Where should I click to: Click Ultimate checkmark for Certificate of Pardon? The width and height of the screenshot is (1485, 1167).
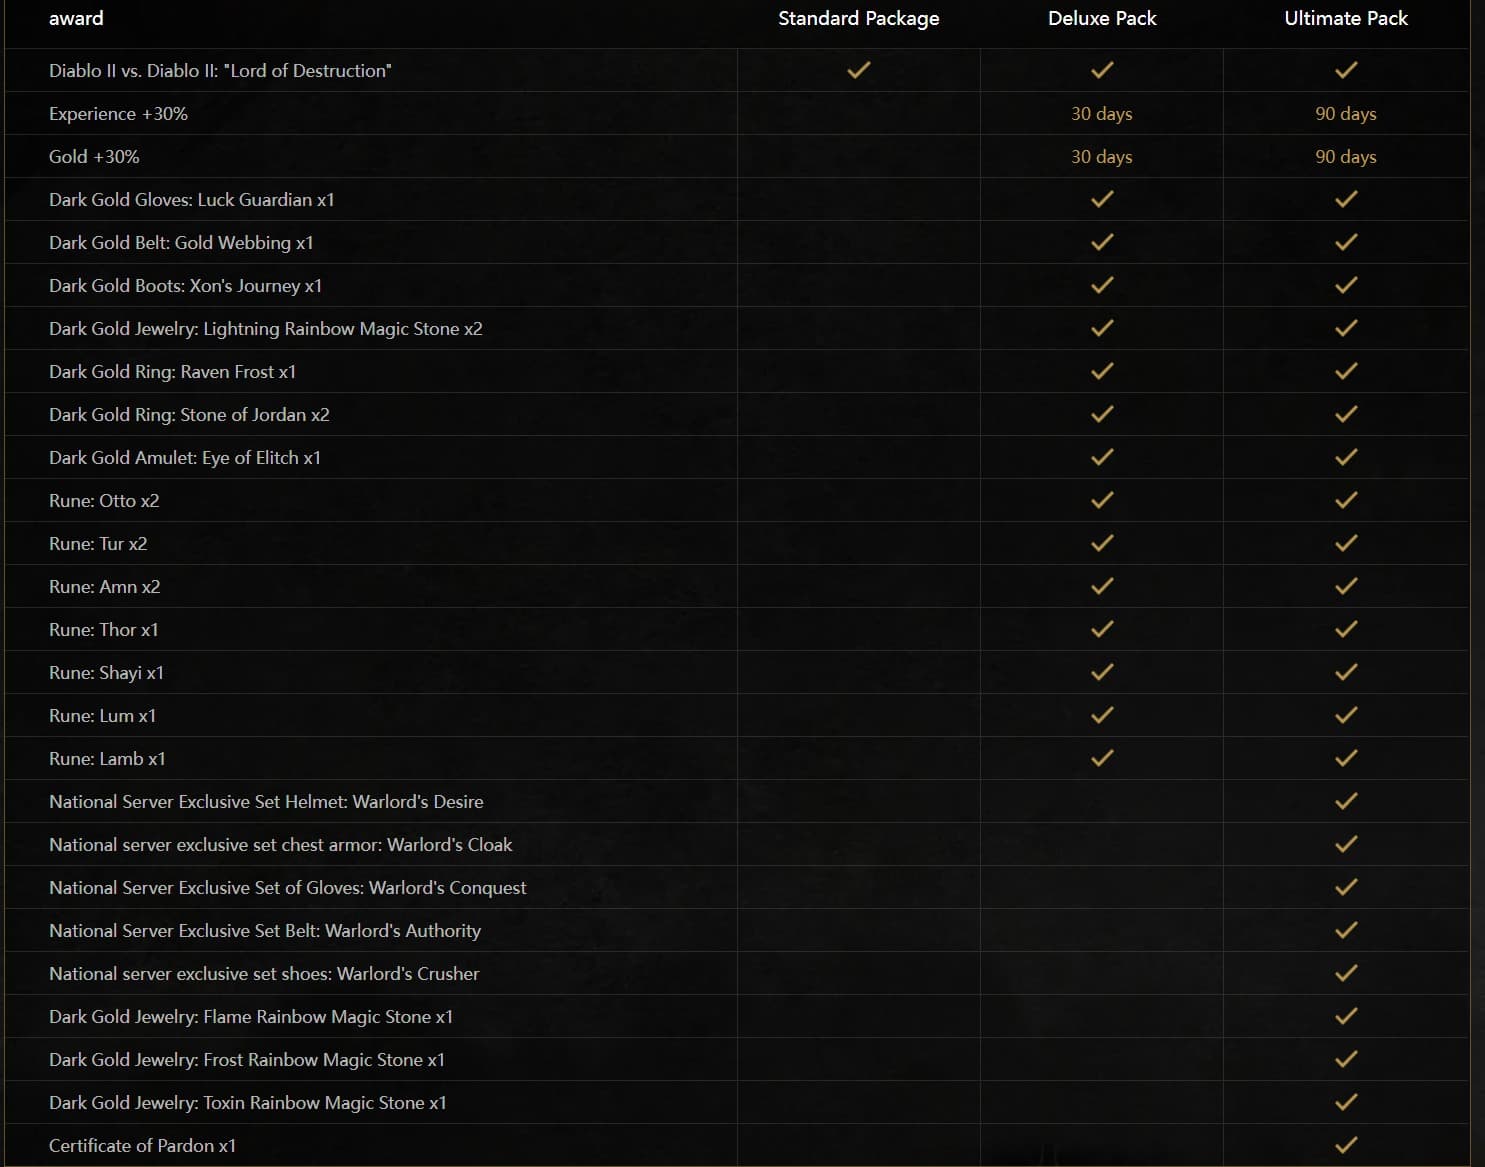1346,1145
